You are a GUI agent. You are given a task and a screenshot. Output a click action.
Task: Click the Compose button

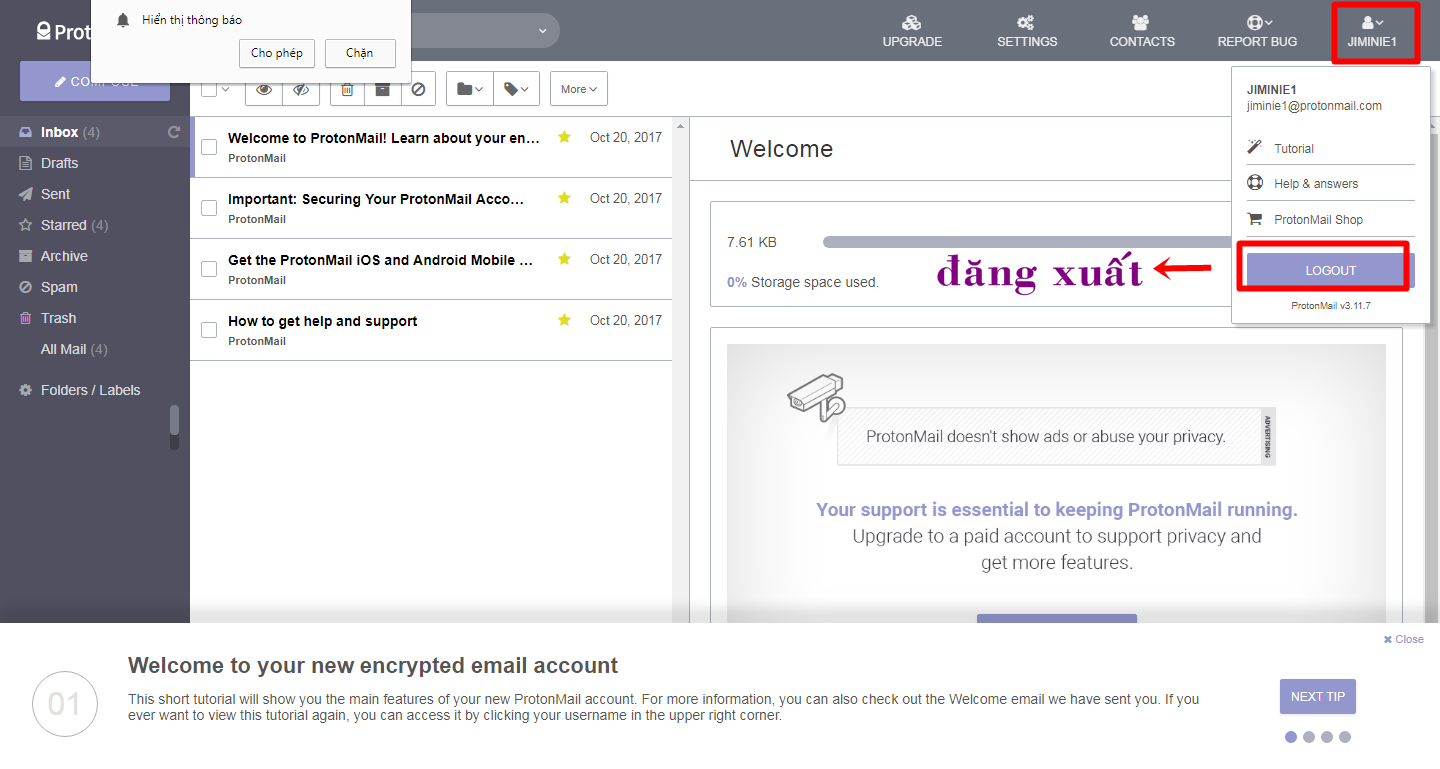95,81
